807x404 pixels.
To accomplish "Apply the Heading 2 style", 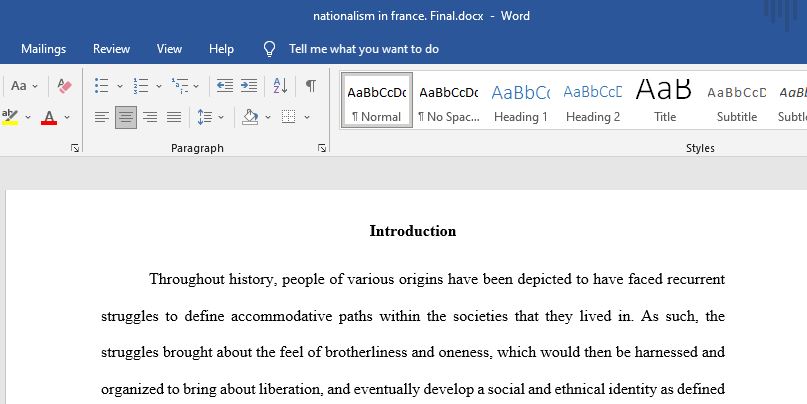I will click(593, 100).
